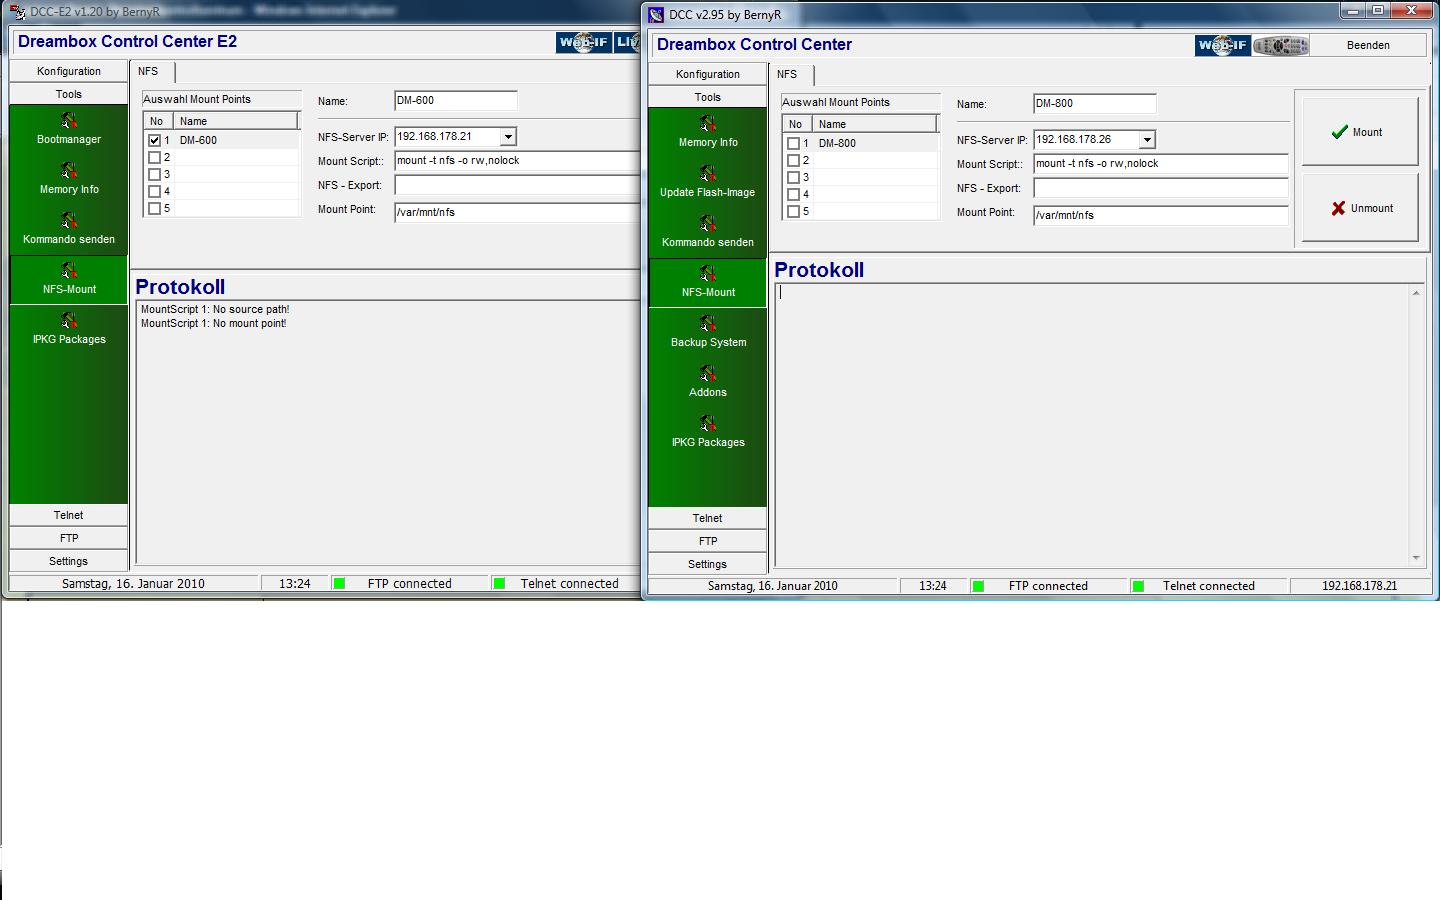This screenshot has width=1440, height=900.
Task: Open Memory Info in DCC v2.95 sidebar
Action: pos(708,132)
